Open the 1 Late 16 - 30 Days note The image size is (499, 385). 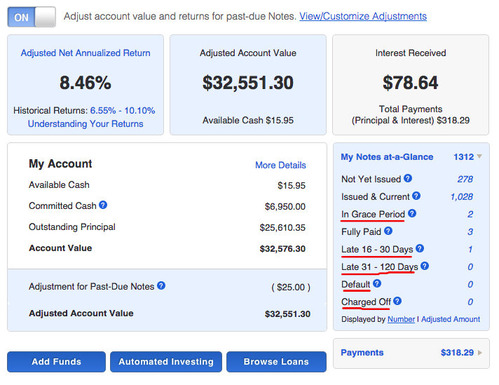click(470, 249)
